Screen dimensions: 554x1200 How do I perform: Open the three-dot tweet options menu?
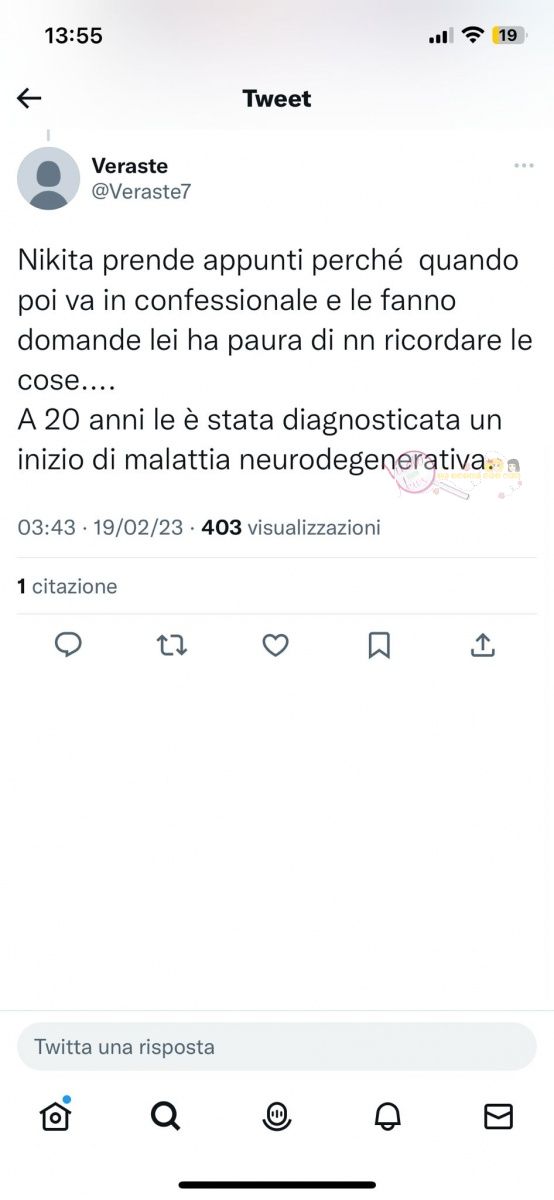pos(524,166)
